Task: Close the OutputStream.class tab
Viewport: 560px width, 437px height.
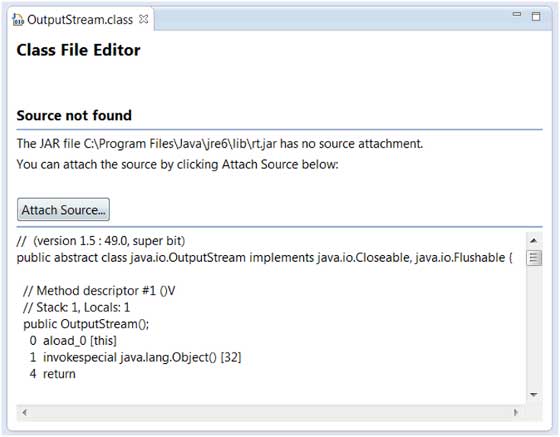Action: pos(144,19)
